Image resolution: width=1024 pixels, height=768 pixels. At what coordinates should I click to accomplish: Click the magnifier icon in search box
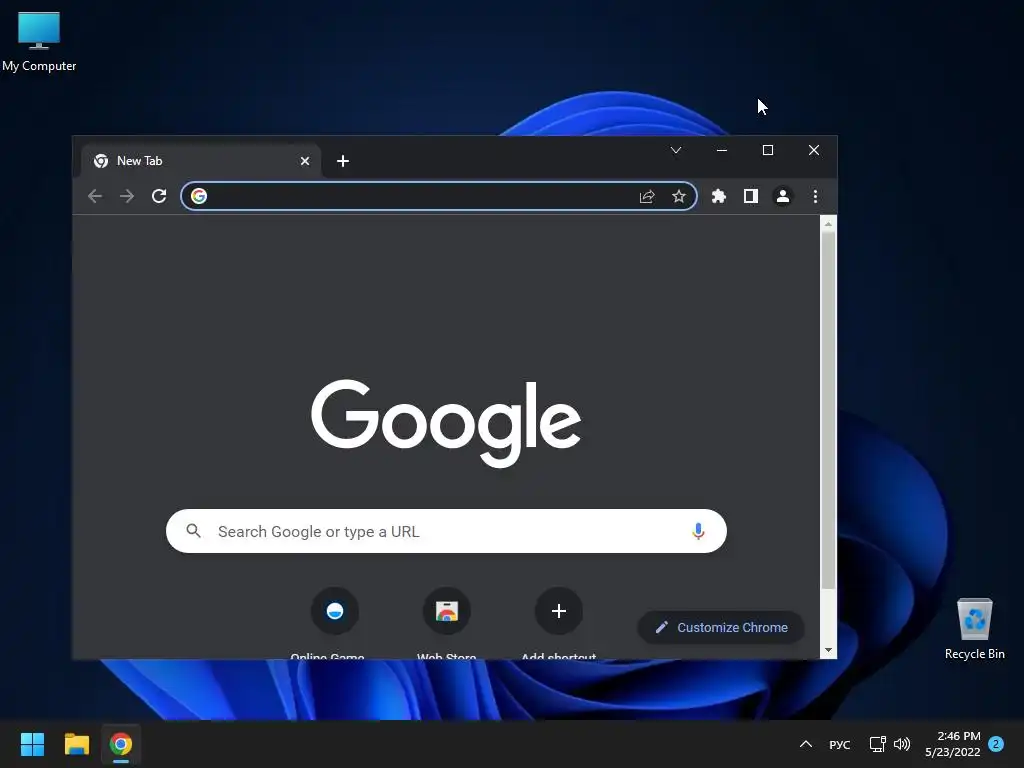(x=193, y=530)
